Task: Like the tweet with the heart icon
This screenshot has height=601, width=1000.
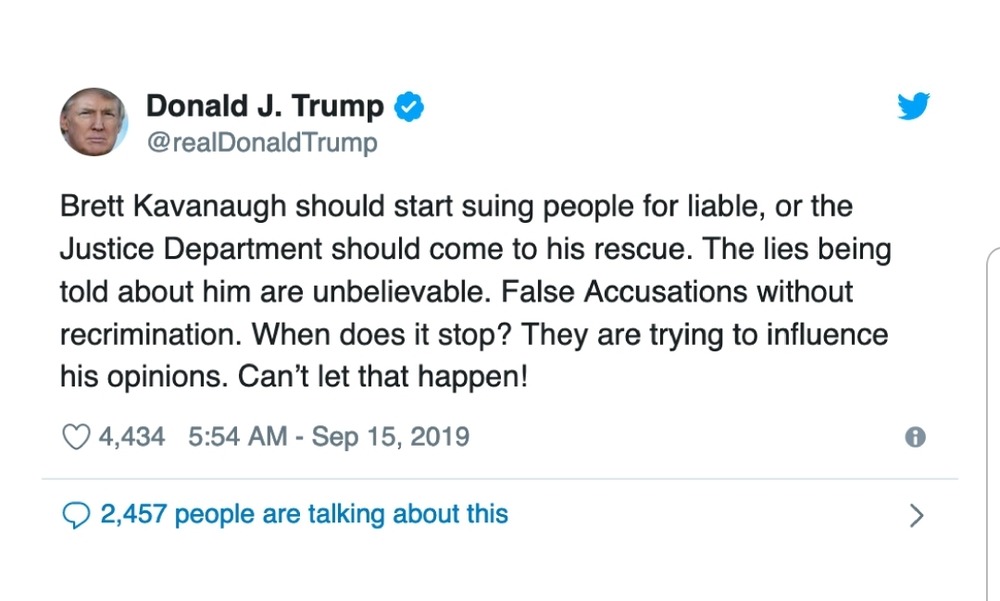Action: click(76, 437)
